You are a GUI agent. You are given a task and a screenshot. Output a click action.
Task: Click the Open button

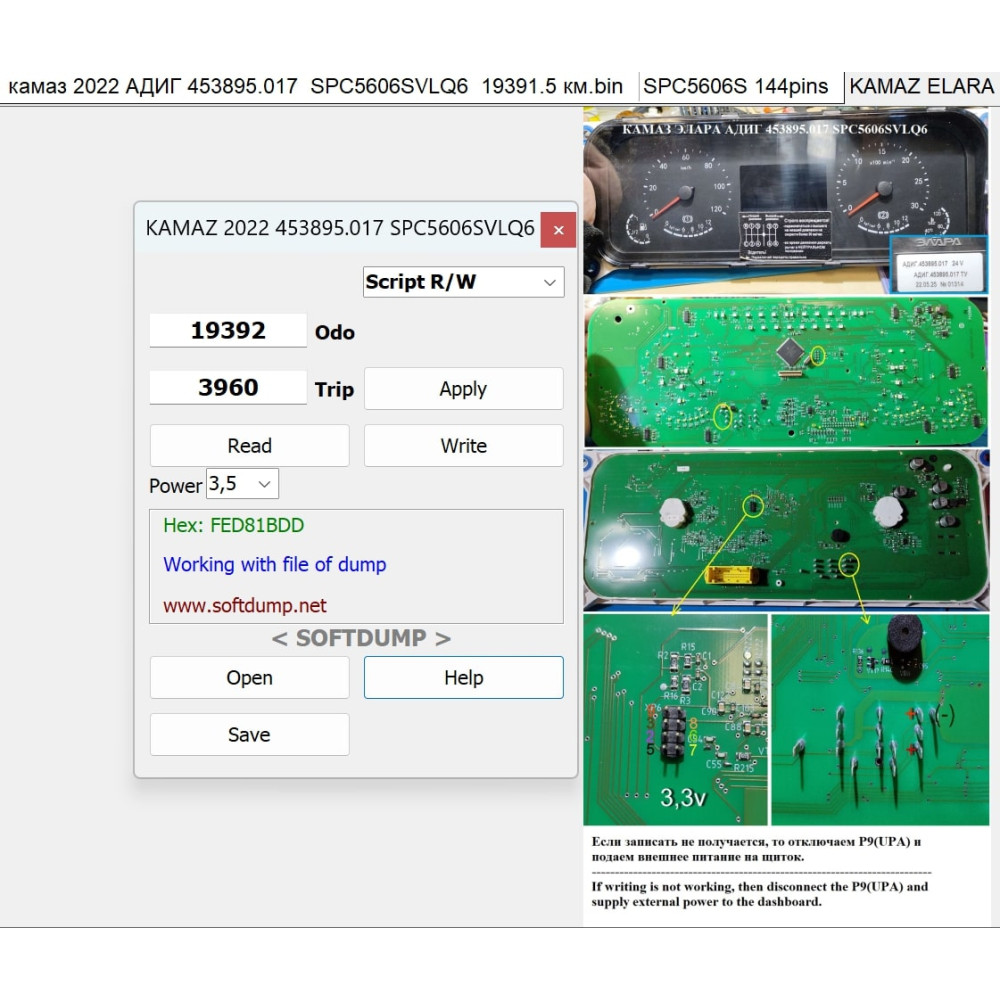(x=249, y=677)
